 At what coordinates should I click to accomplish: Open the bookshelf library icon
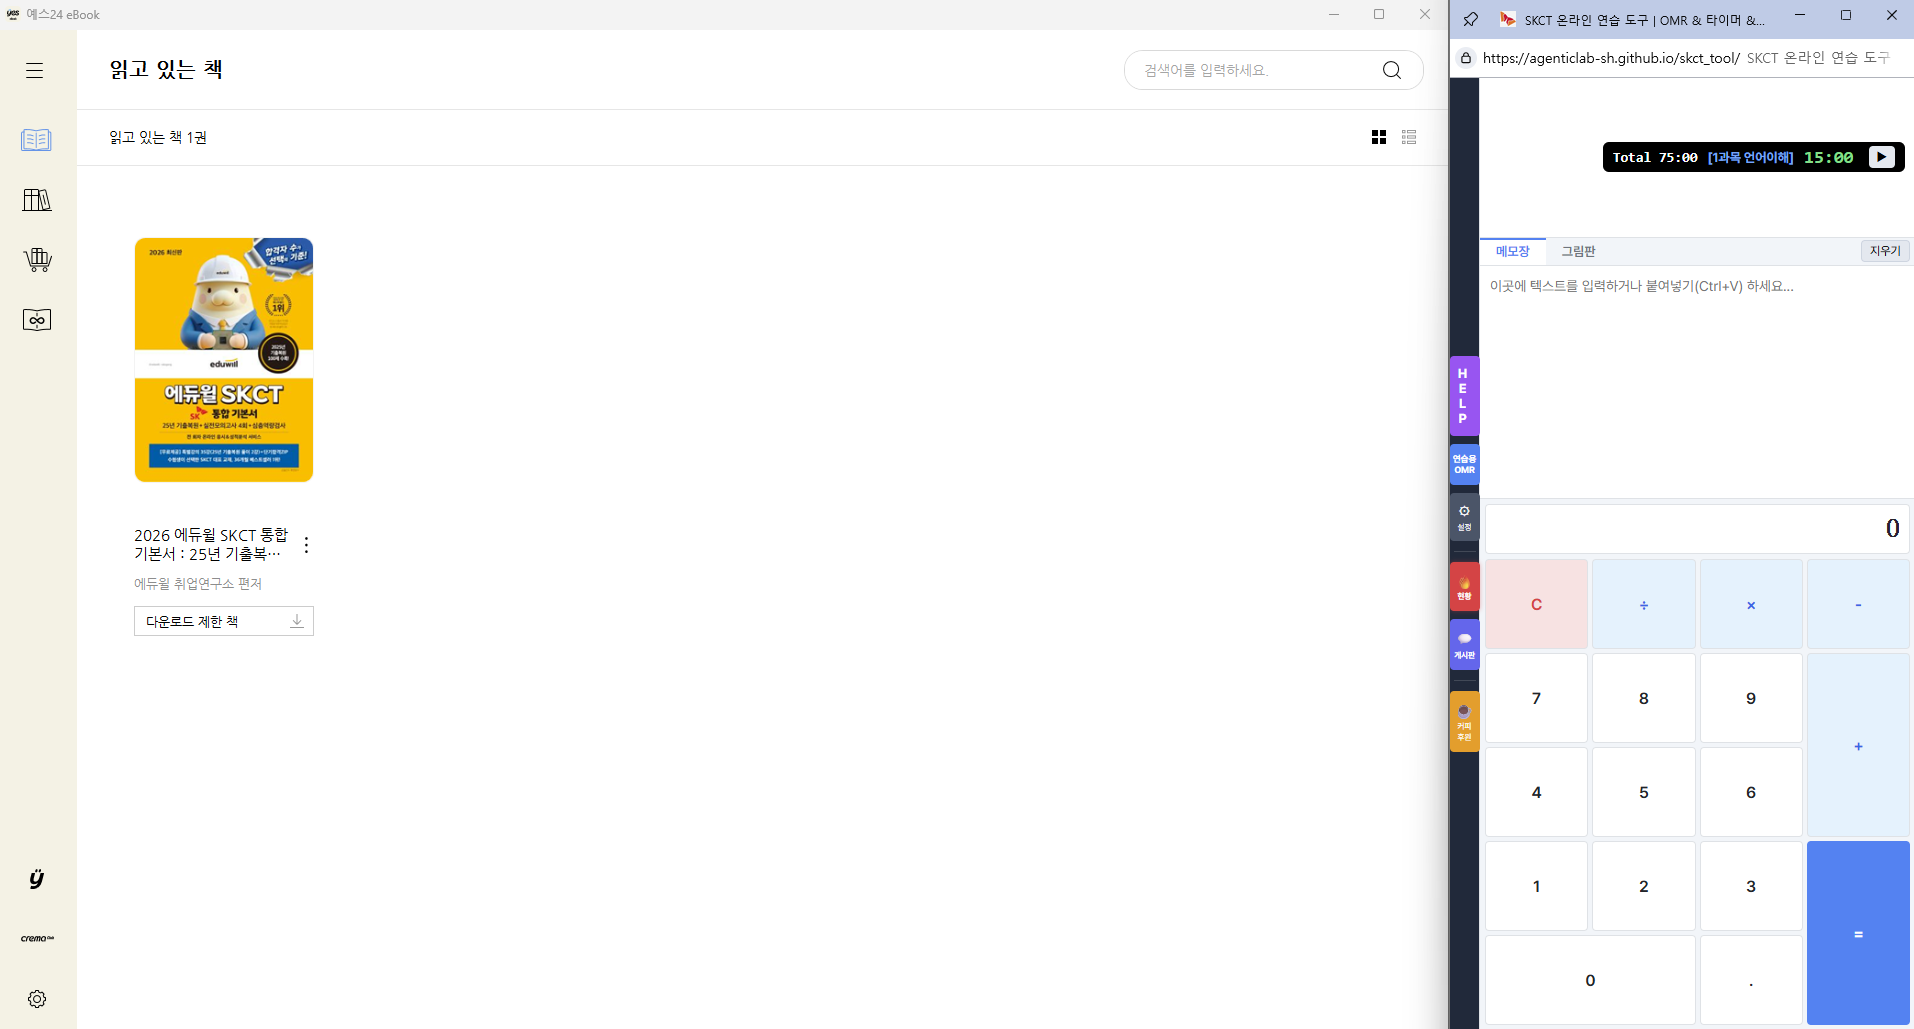tap(37, 200)
